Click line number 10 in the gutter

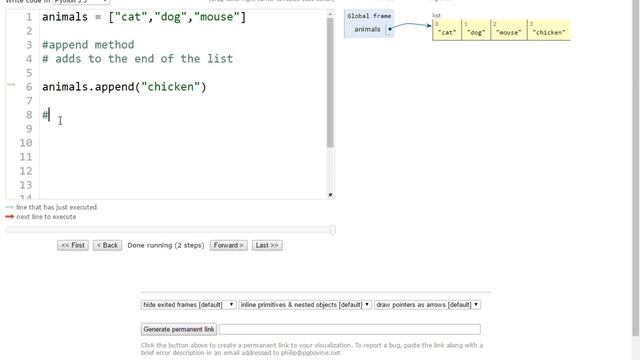26,143
